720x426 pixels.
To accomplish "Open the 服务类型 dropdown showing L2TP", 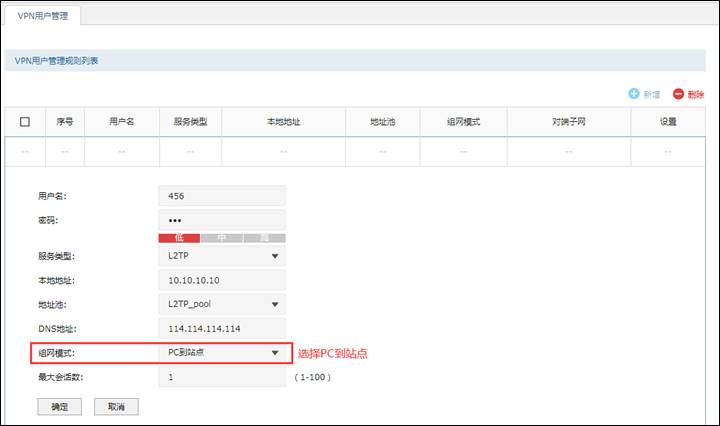I will pos(222,257).
